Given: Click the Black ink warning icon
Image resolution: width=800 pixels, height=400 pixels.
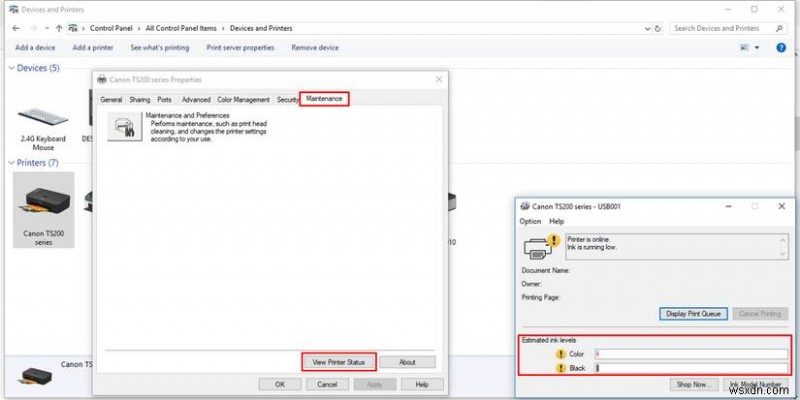Looking at the screenshot, I should 561,368.
